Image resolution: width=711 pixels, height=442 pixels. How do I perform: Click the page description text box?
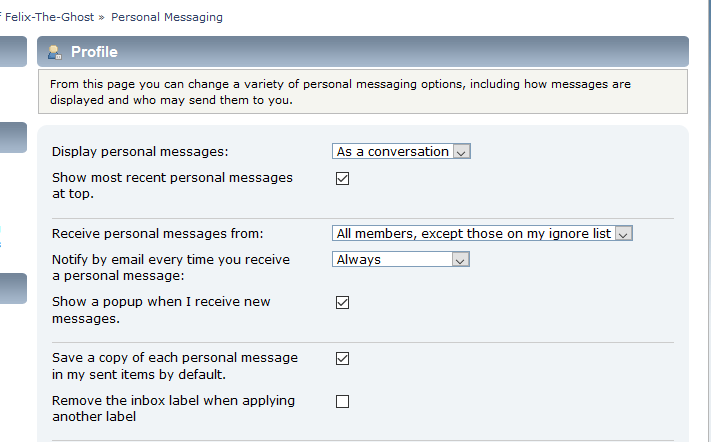point(363,92)
